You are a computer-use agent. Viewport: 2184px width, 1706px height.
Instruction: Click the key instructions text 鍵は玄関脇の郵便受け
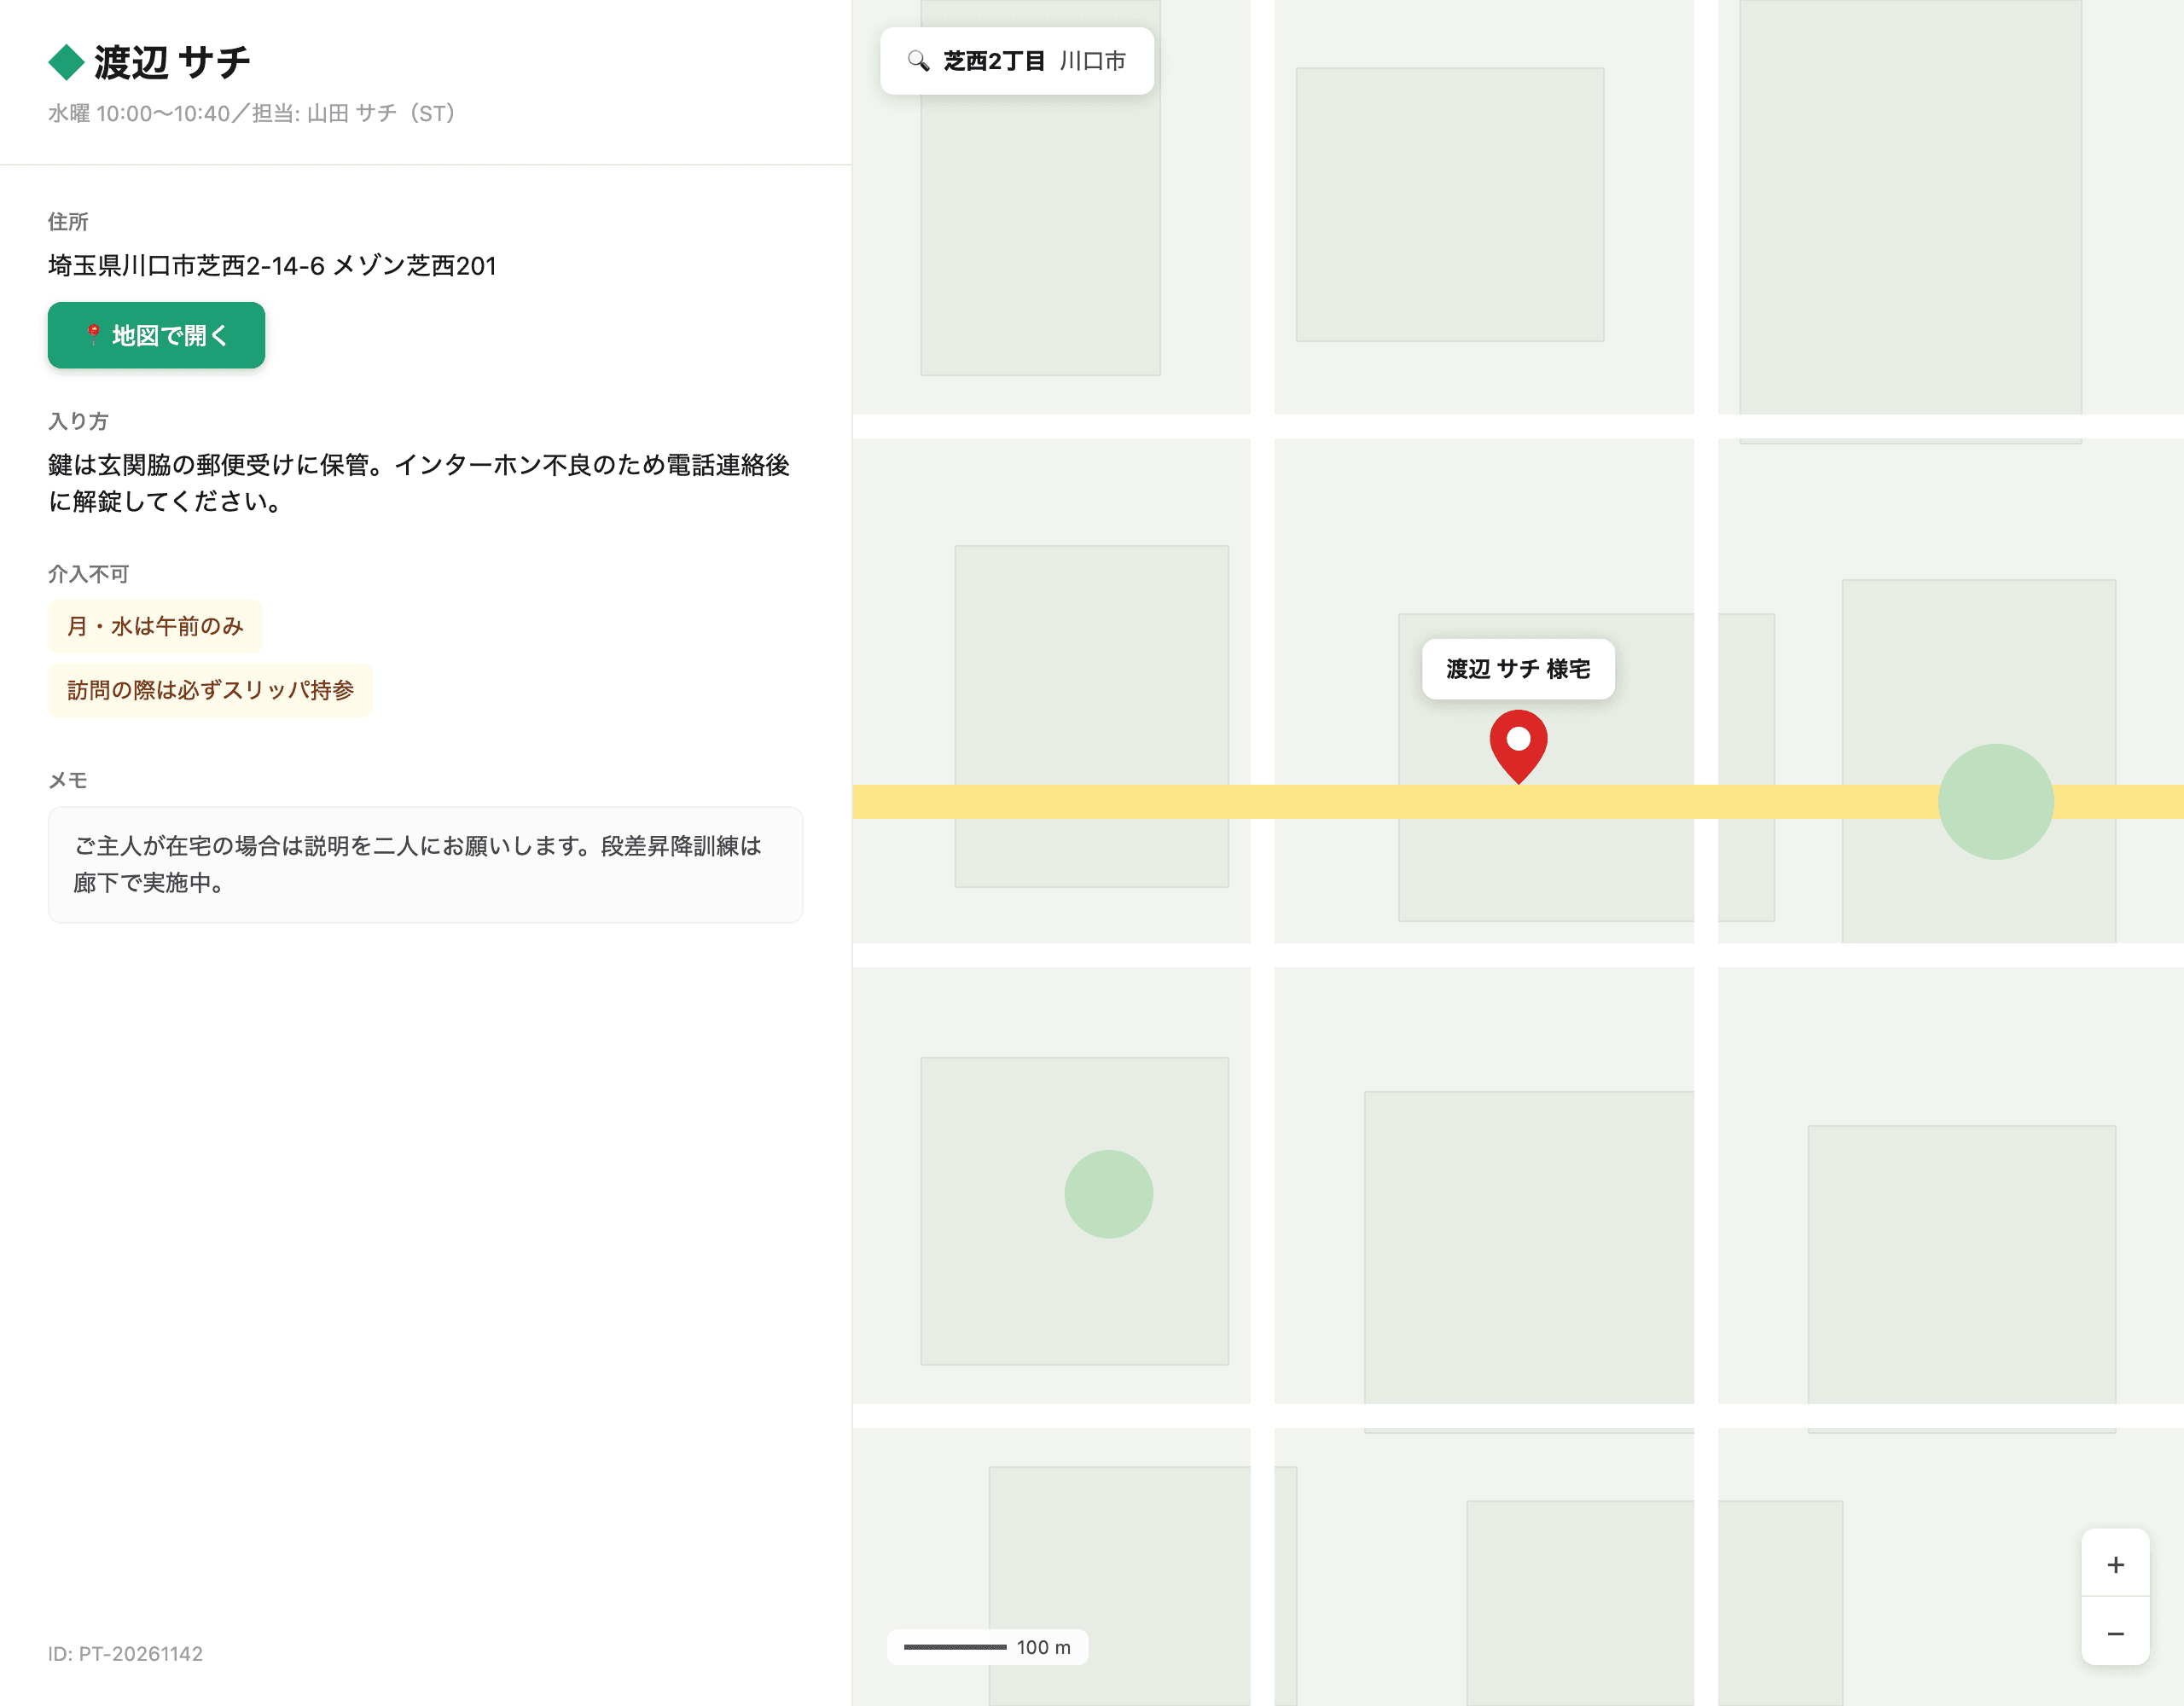(x=419, y=483)
